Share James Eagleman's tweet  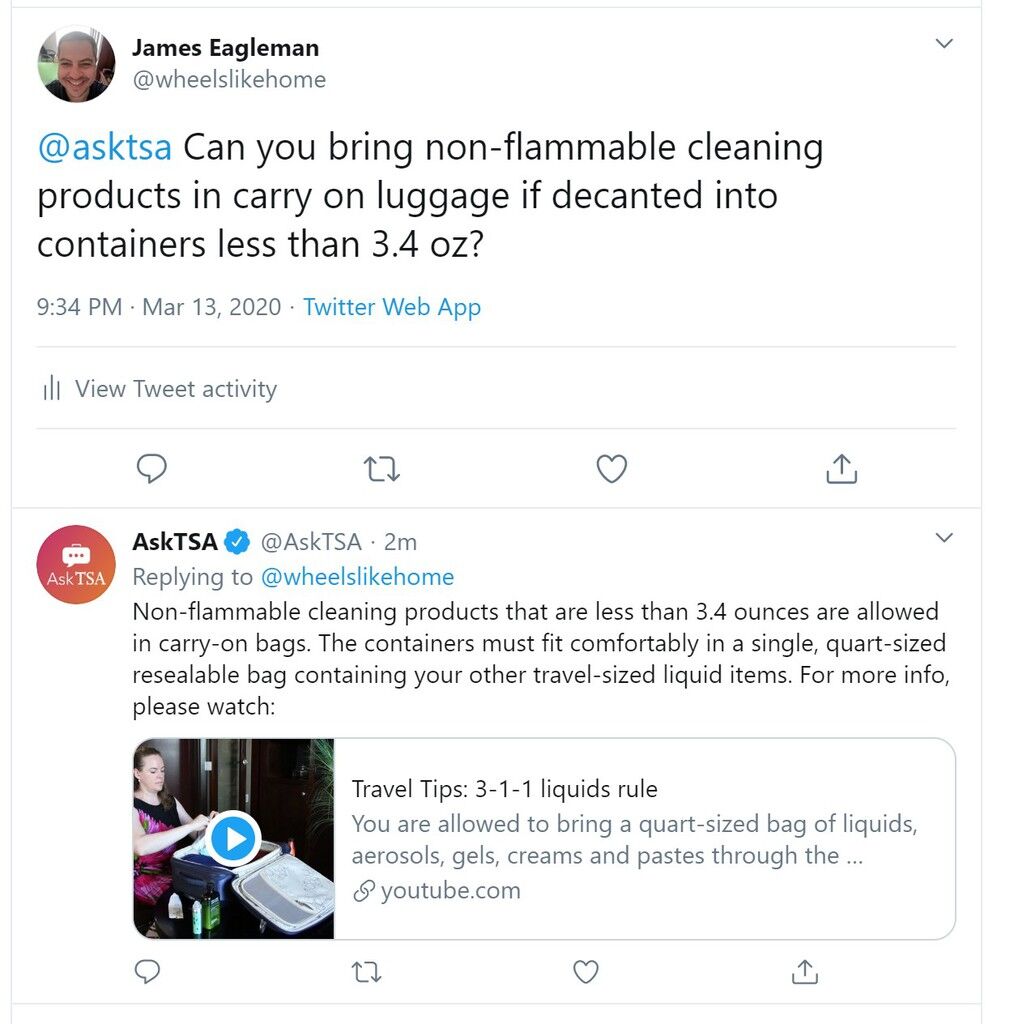tap(842, 468)
